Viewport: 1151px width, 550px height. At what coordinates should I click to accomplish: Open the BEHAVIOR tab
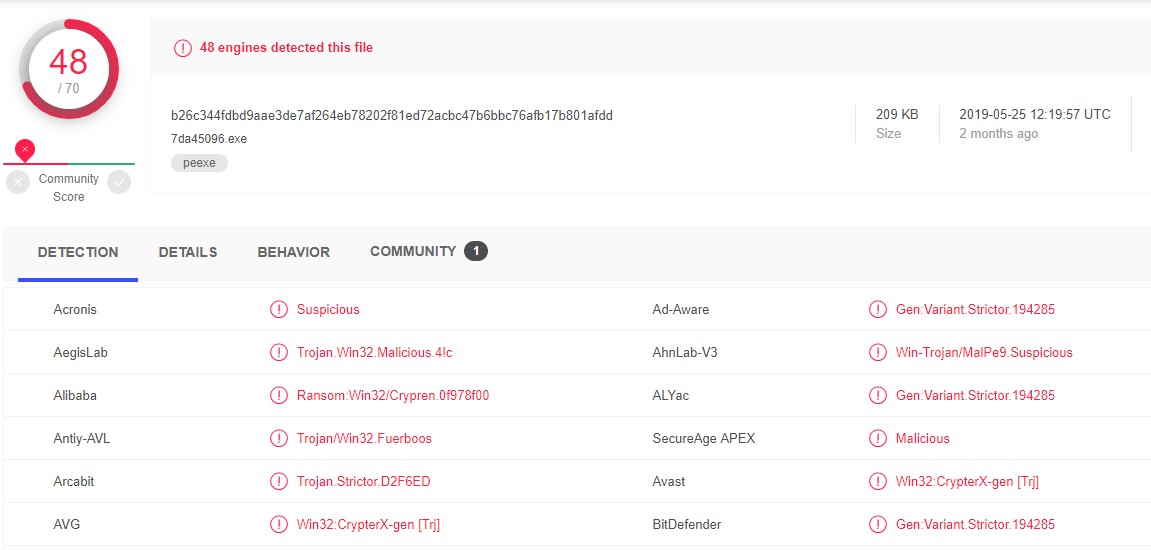pos(293,252)
